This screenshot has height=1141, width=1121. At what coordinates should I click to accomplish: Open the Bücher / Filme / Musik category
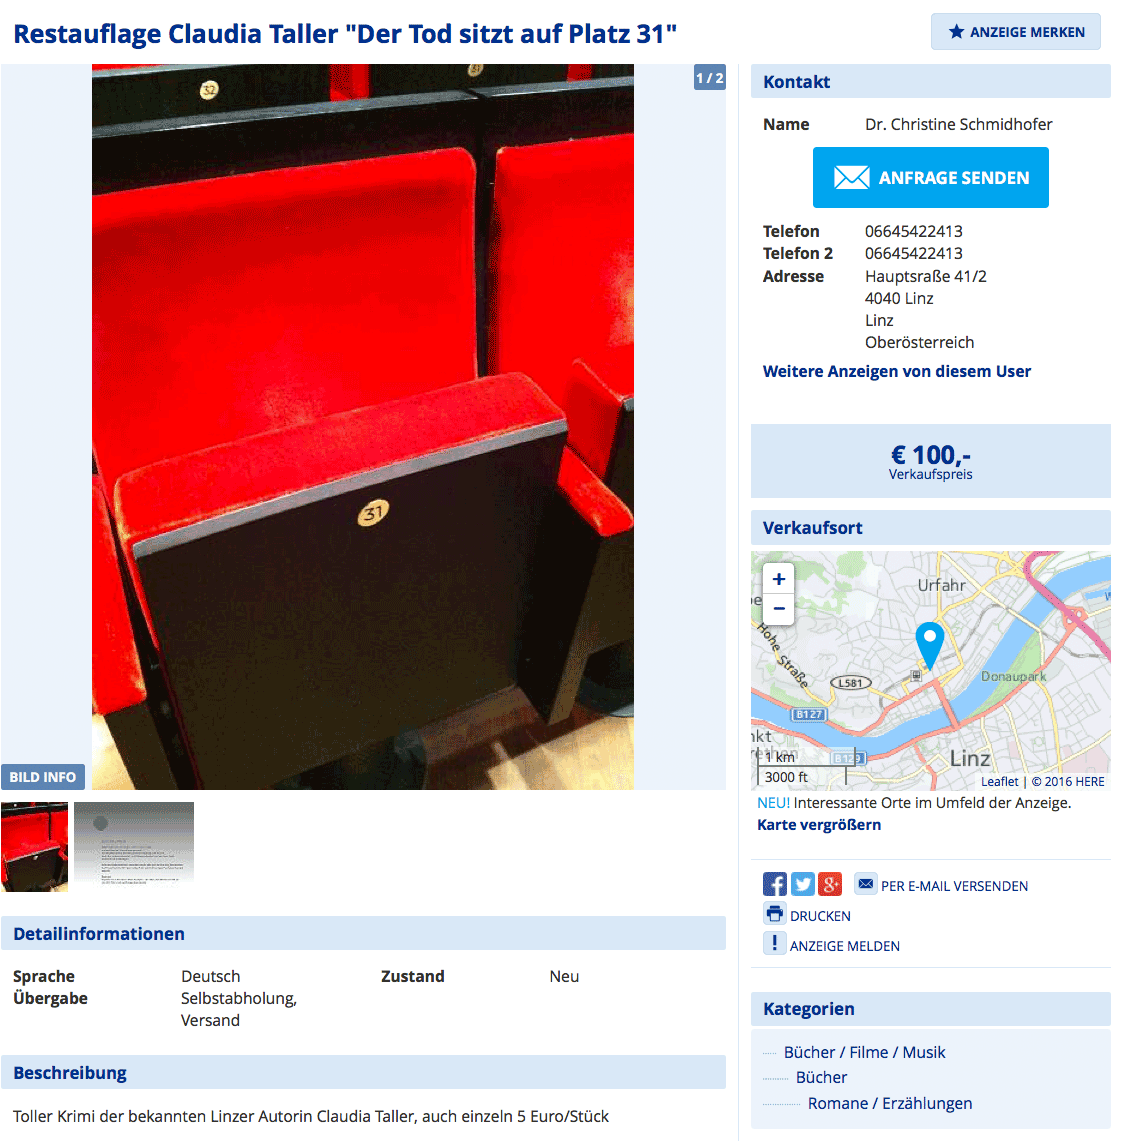864,1052
